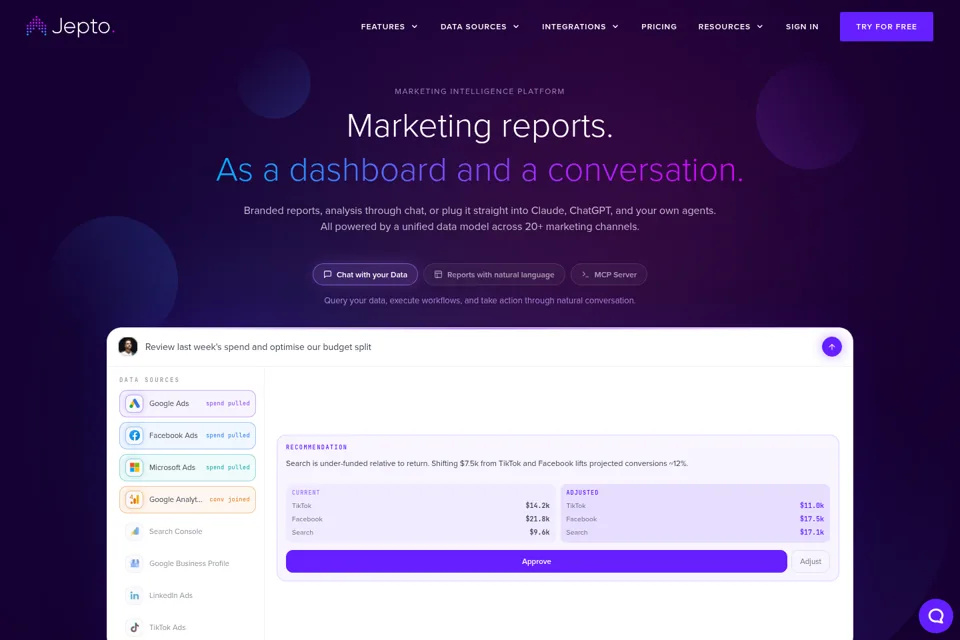Viewport: 960px width, 640px height.
Task: Open the Resources menu
Action: click(x=730, y=27)
